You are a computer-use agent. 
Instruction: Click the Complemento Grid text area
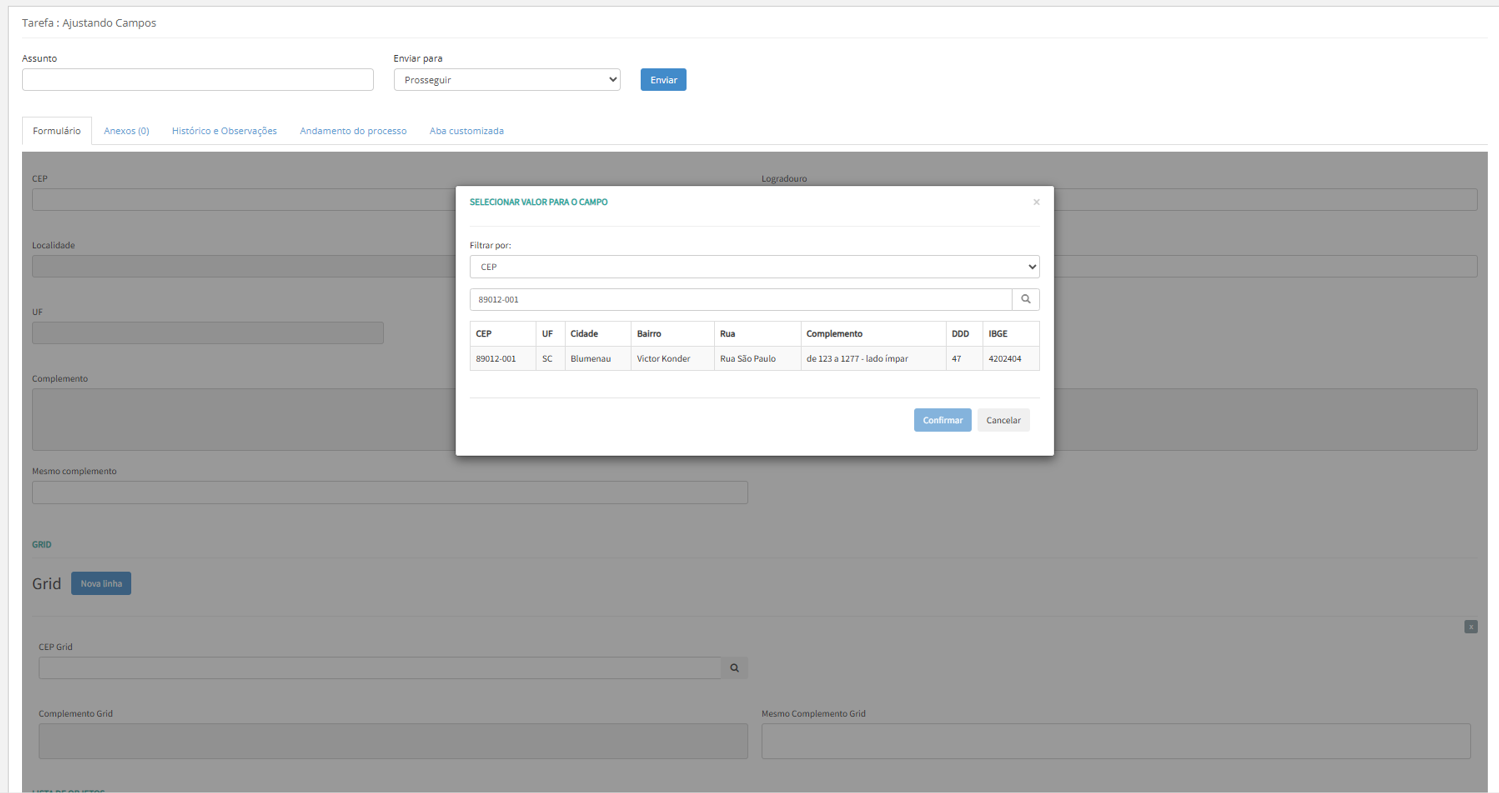pyautogui.click(x=393, y=741)
